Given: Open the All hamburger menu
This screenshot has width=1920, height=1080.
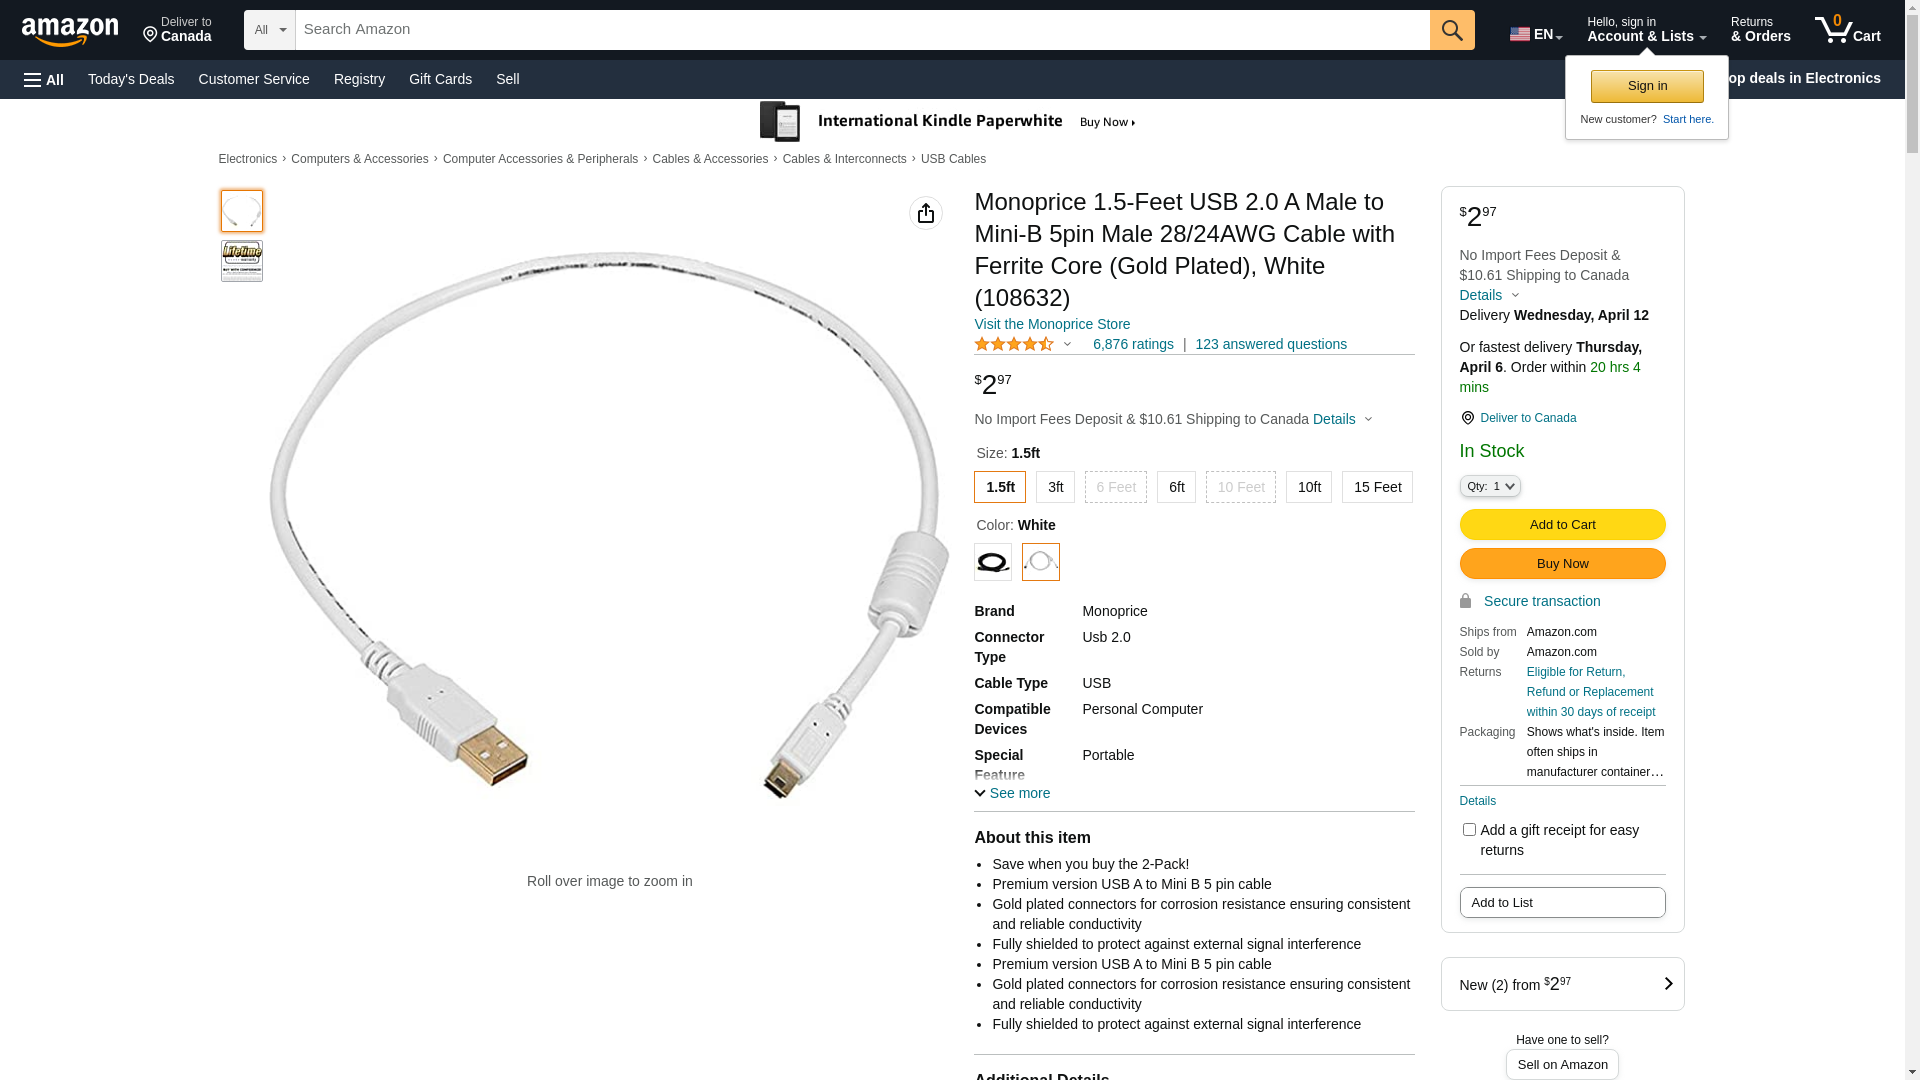Looking at the screenshot, I should [x=44, y=79].
